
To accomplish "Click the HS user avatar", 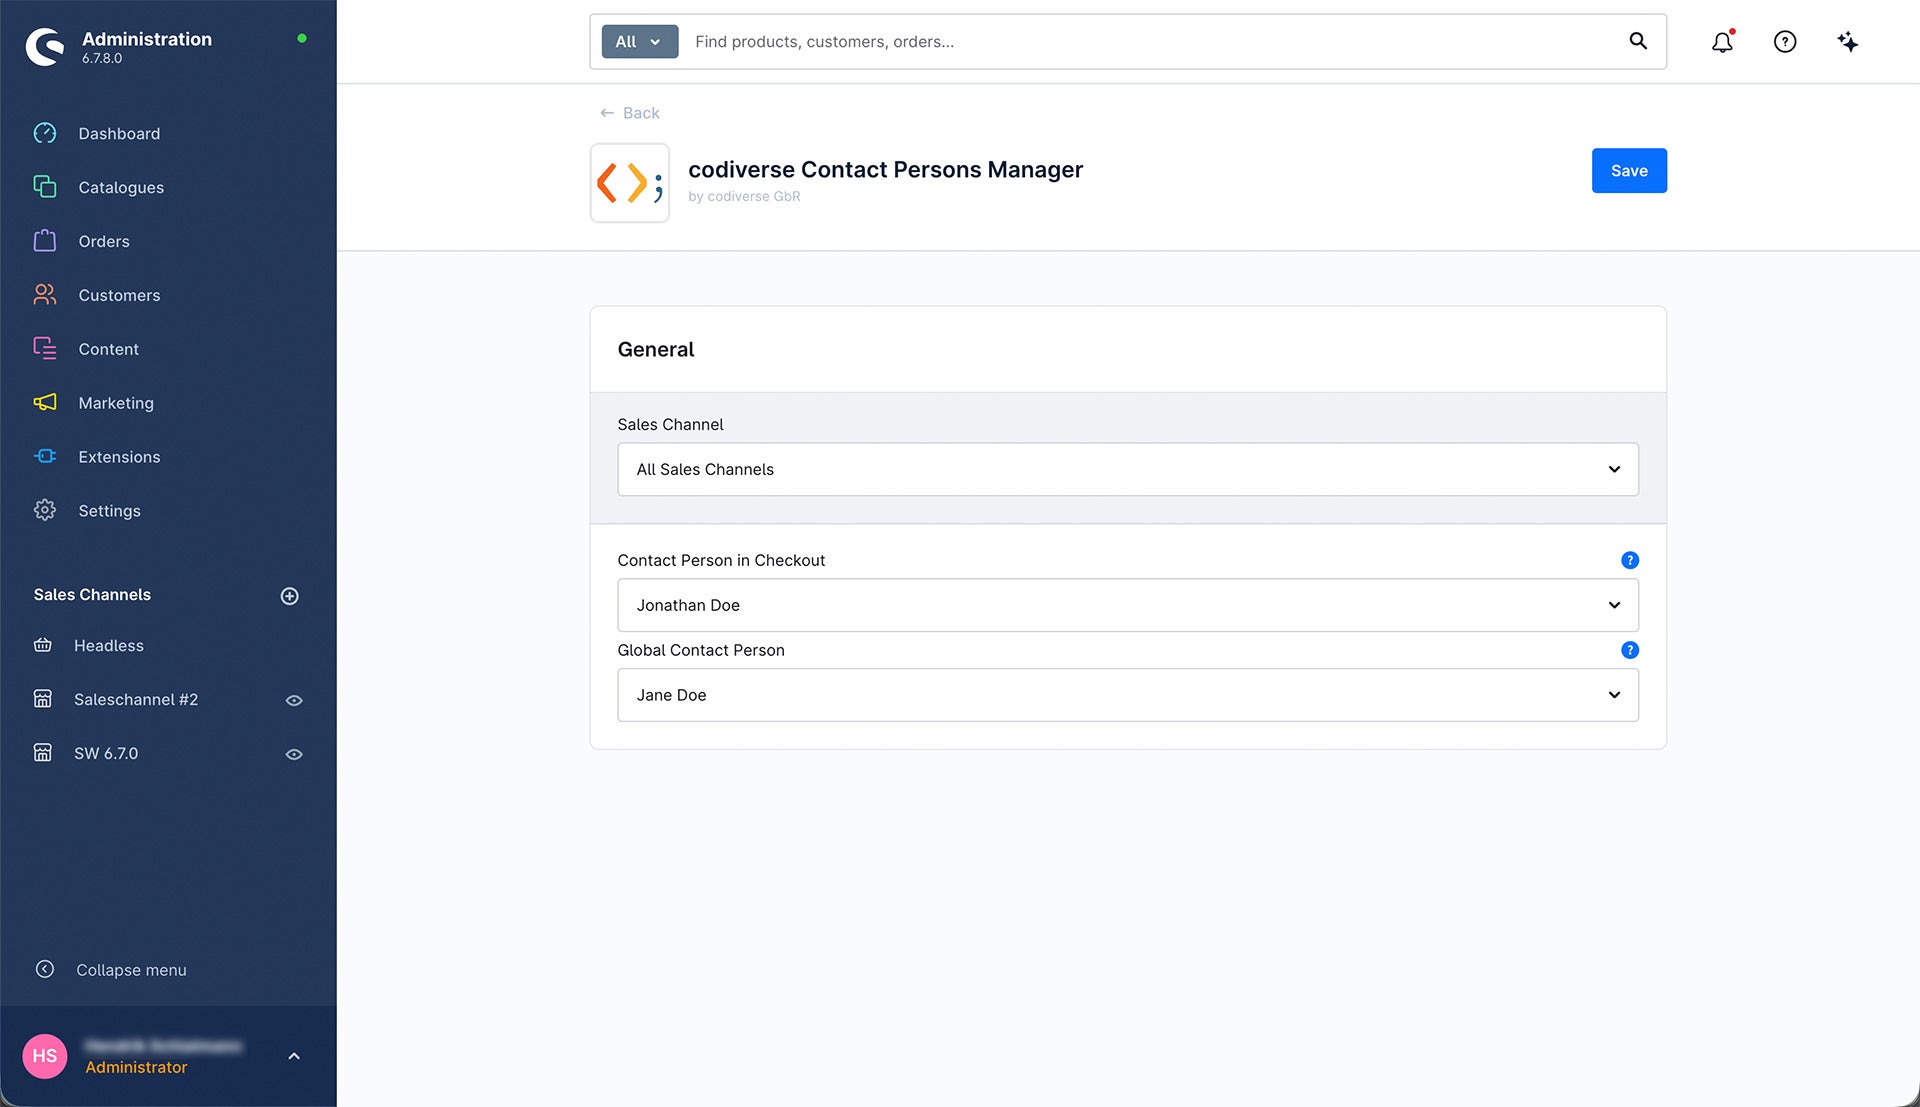I will (x=45, y=1056).
